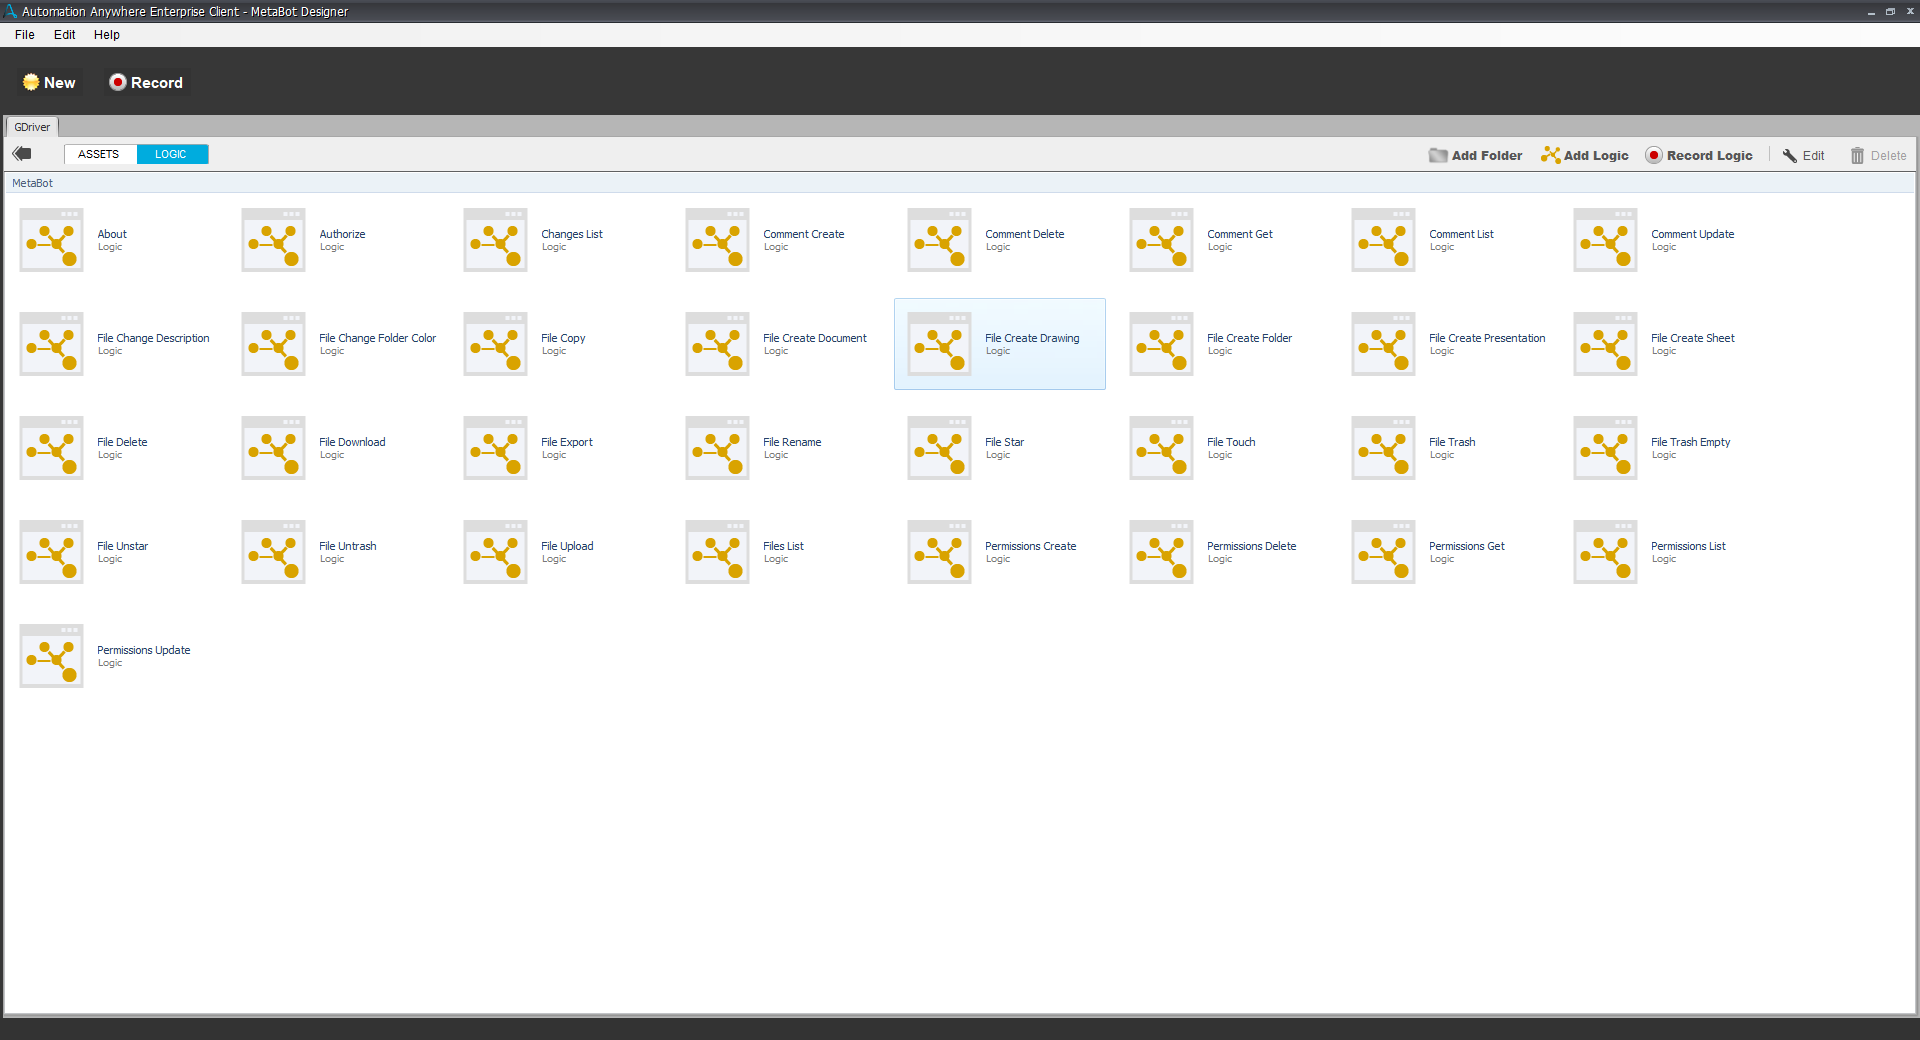The image size is (1920, 1040).
Task: Click the 'Comment Update' label text
Action: pyautogui.click(x=1693, y=234)
